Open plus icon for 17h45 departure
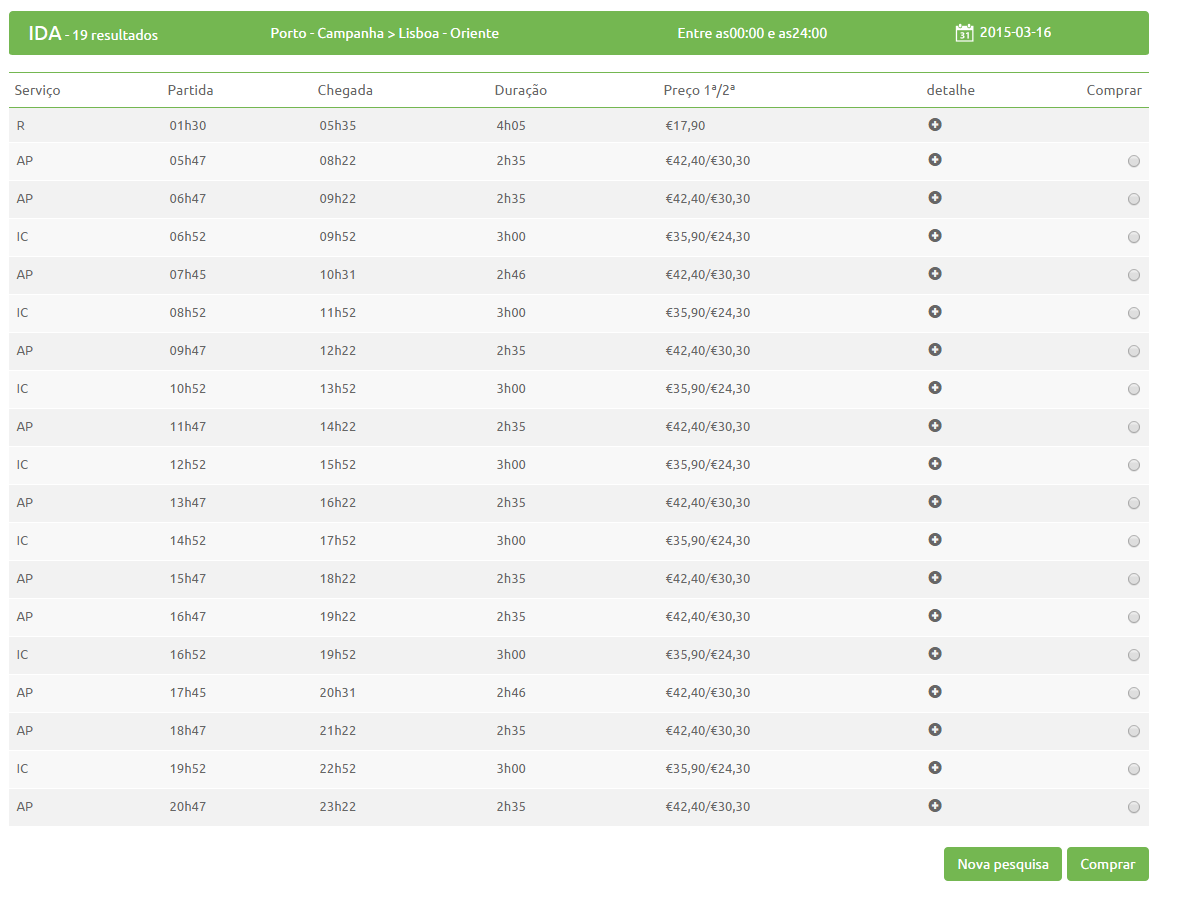 coord(935,692)
